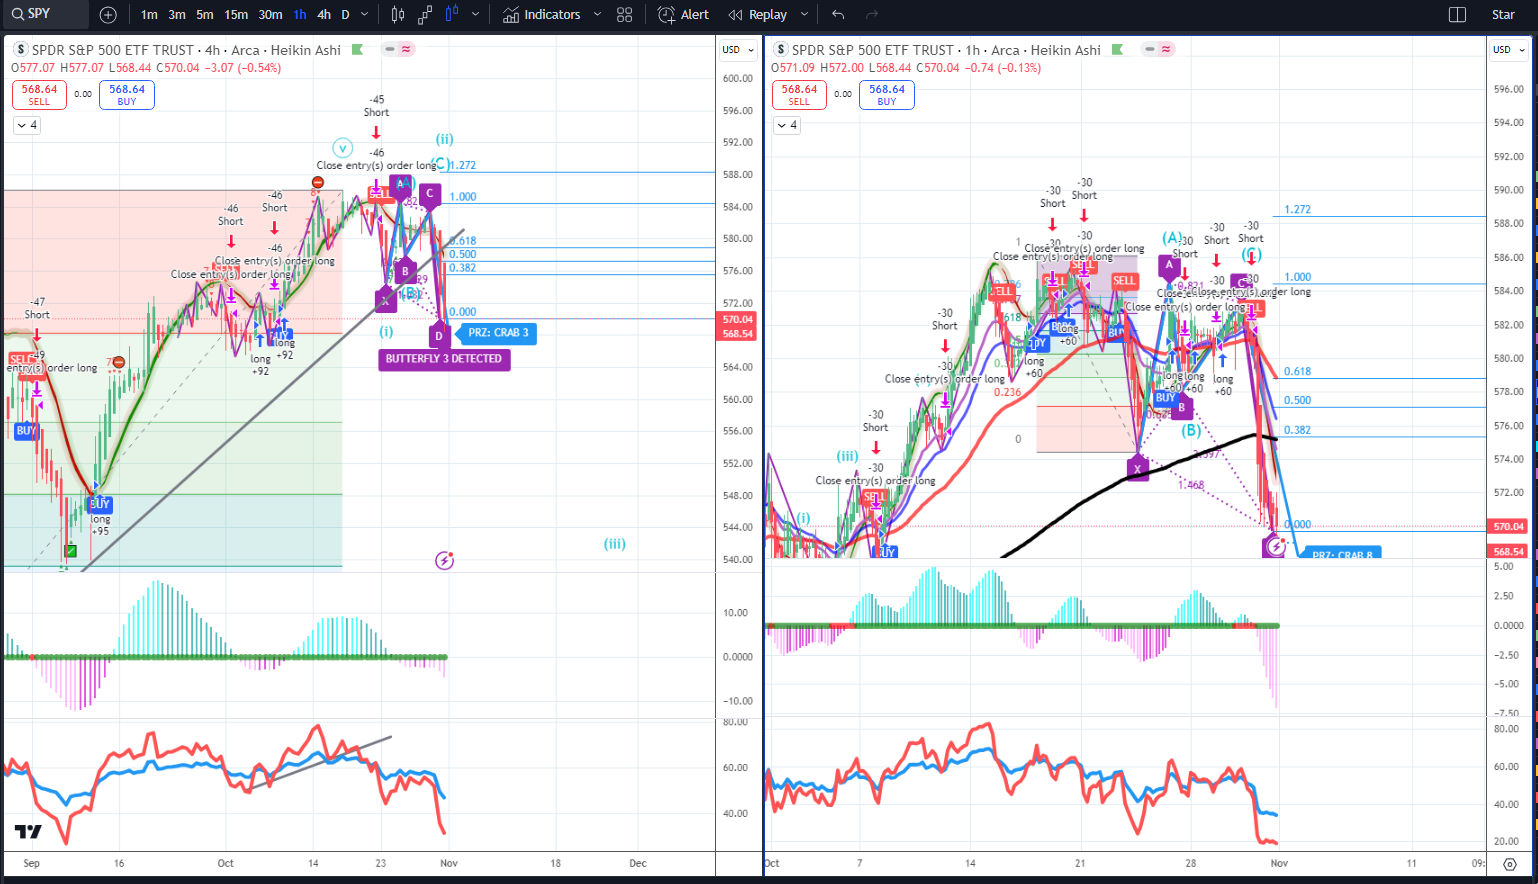The image size is (1538, 884).
Task: Click the pink wave pill on 4h chart
Action: [x=406, y=49]
